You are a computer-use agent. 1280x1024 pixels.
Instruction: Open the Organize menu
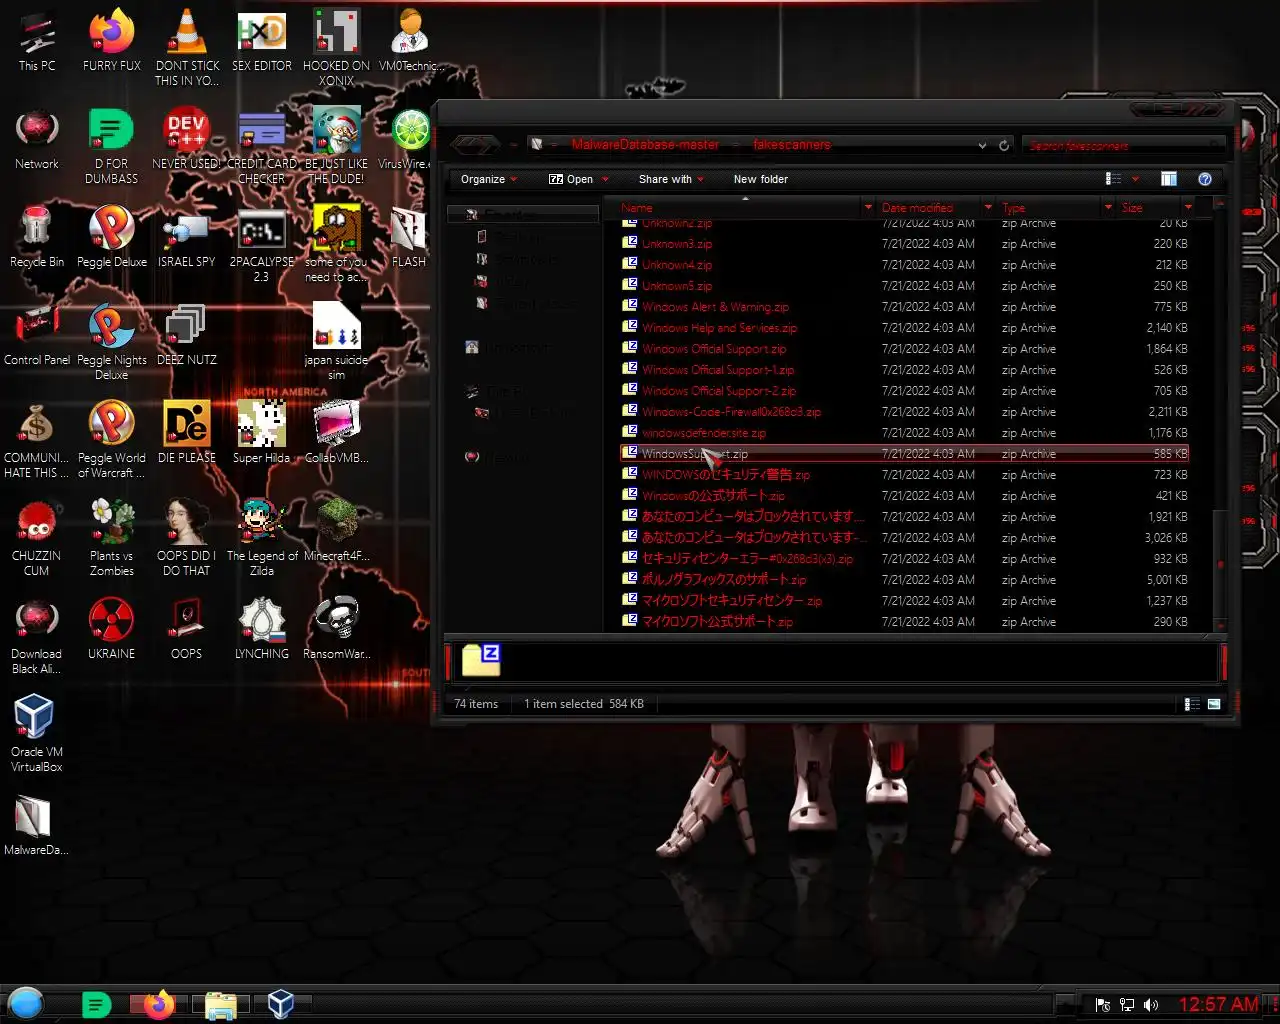click(488, 179)
